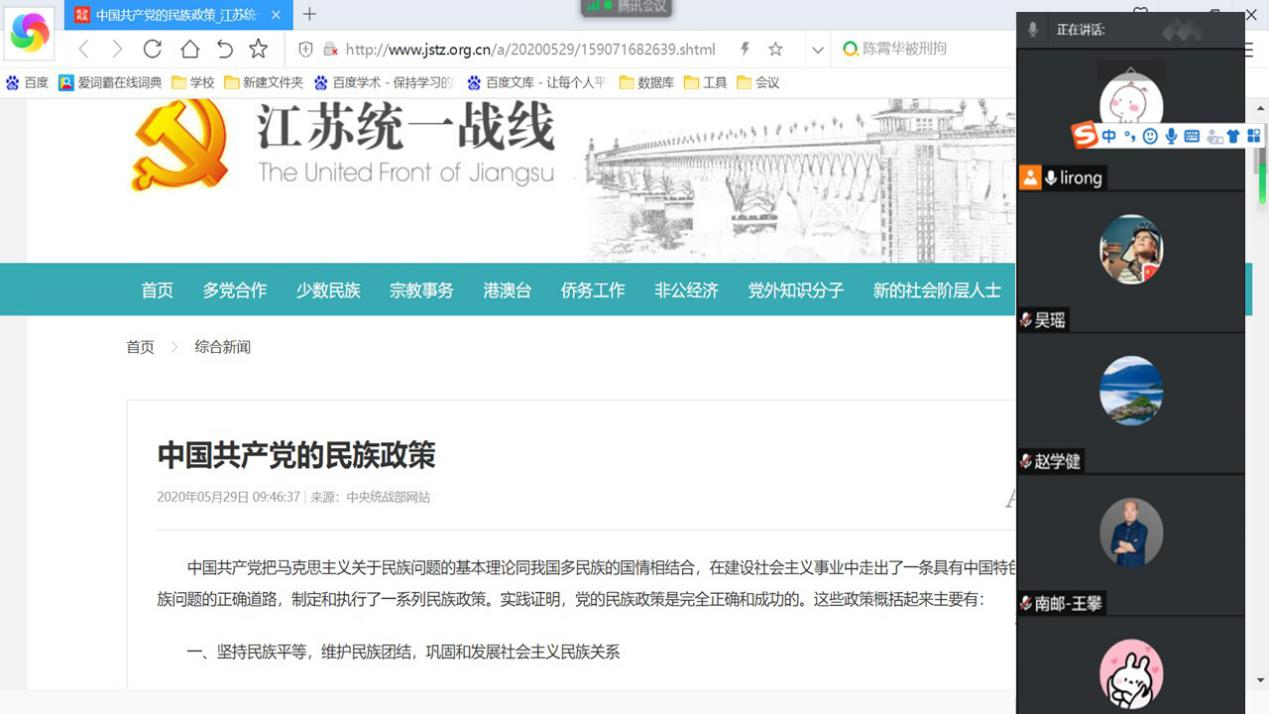This screenshot has width=1269, height=714.
Task: Open the Sogou toolbox grid icon
Action: pos(1253,136)
